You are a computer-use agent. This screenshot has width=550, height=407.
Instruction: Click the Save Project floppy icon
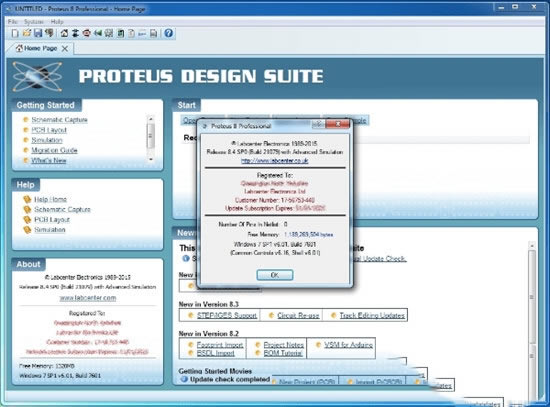click(38, 33)
